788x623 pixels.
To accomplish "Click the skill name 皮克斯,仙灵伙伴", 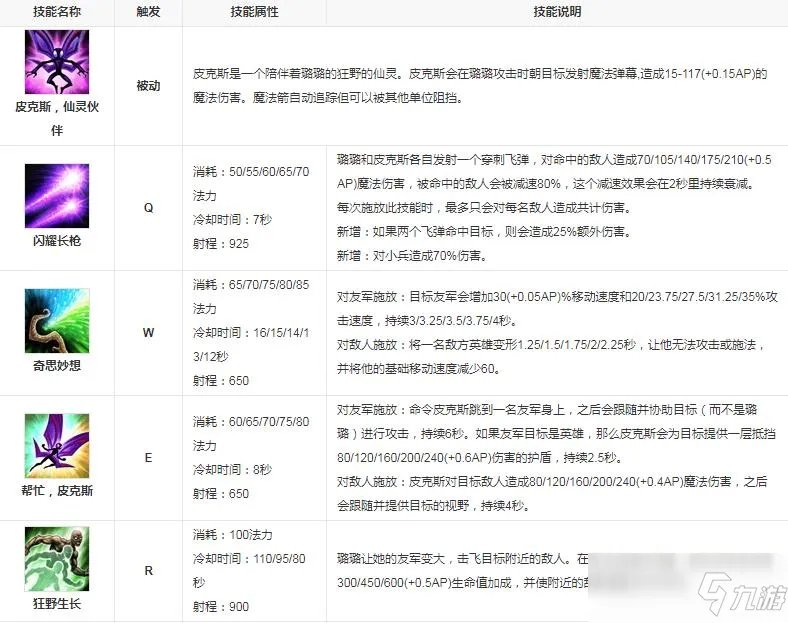I will [57, 119].
